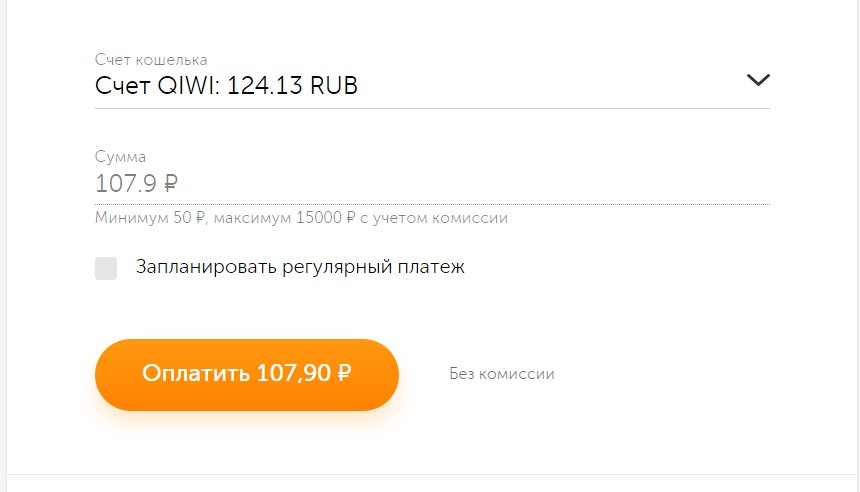Click the Запланировать регулярный платеж label

pos(300,267)
